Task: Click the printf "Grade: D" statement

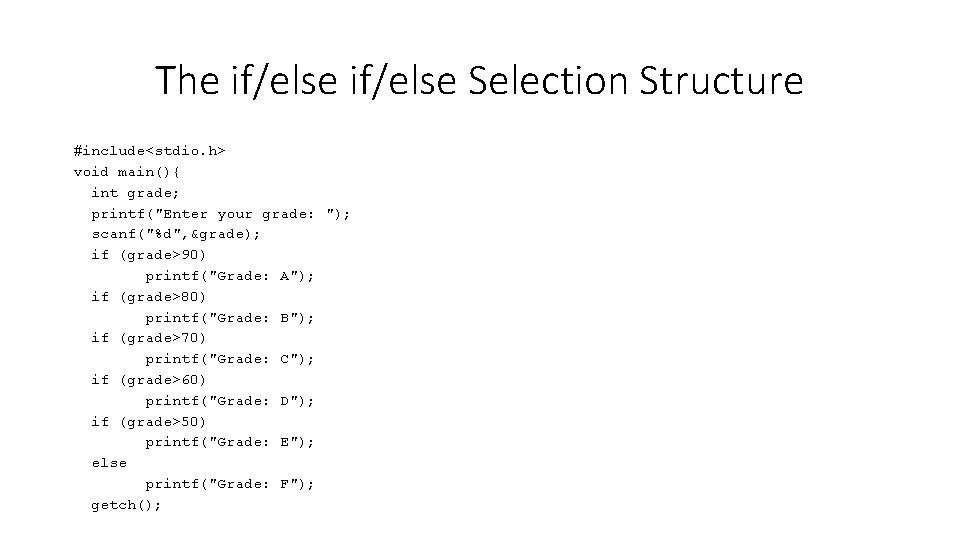Action: (229, 400)
